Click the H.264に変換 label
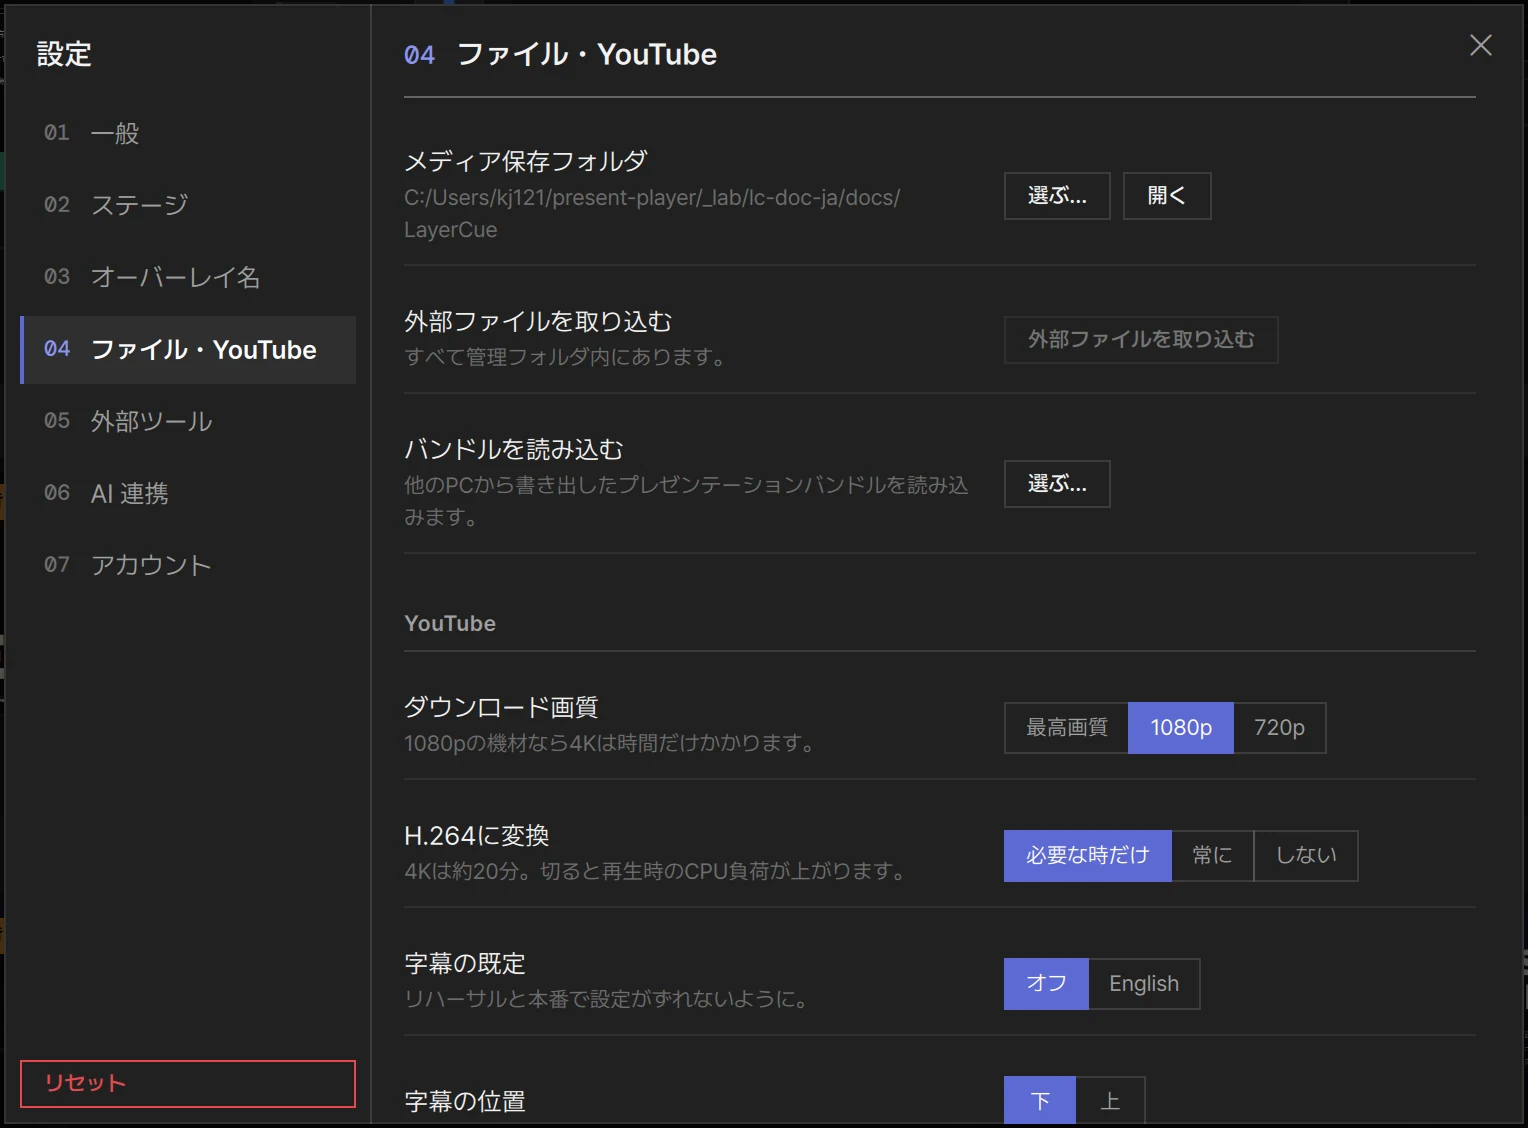This screenshot has height=1128, width=1528. coord(477,835)
